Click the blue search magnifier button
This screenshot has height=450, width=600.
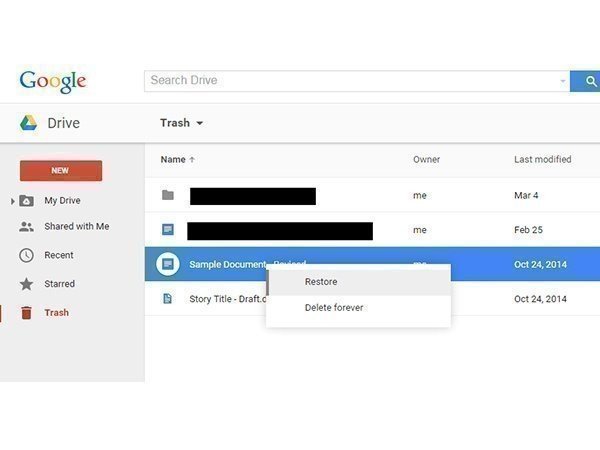(x=585, y=81)
